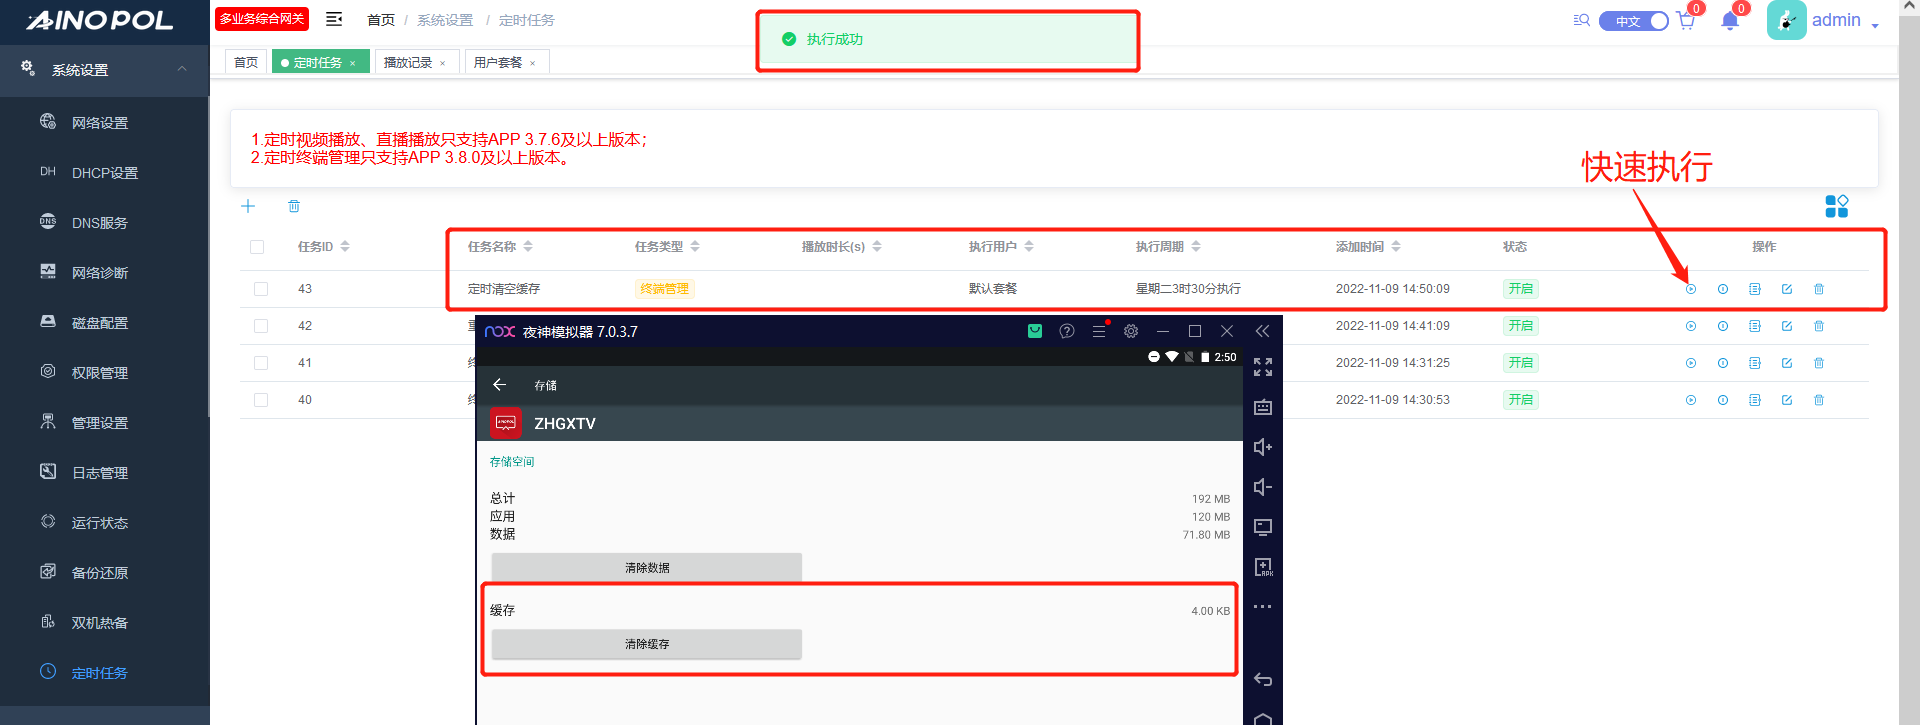Click the add new task plus icon
Viewport: 1920px width, 725px height.
[x=248, y=206]
